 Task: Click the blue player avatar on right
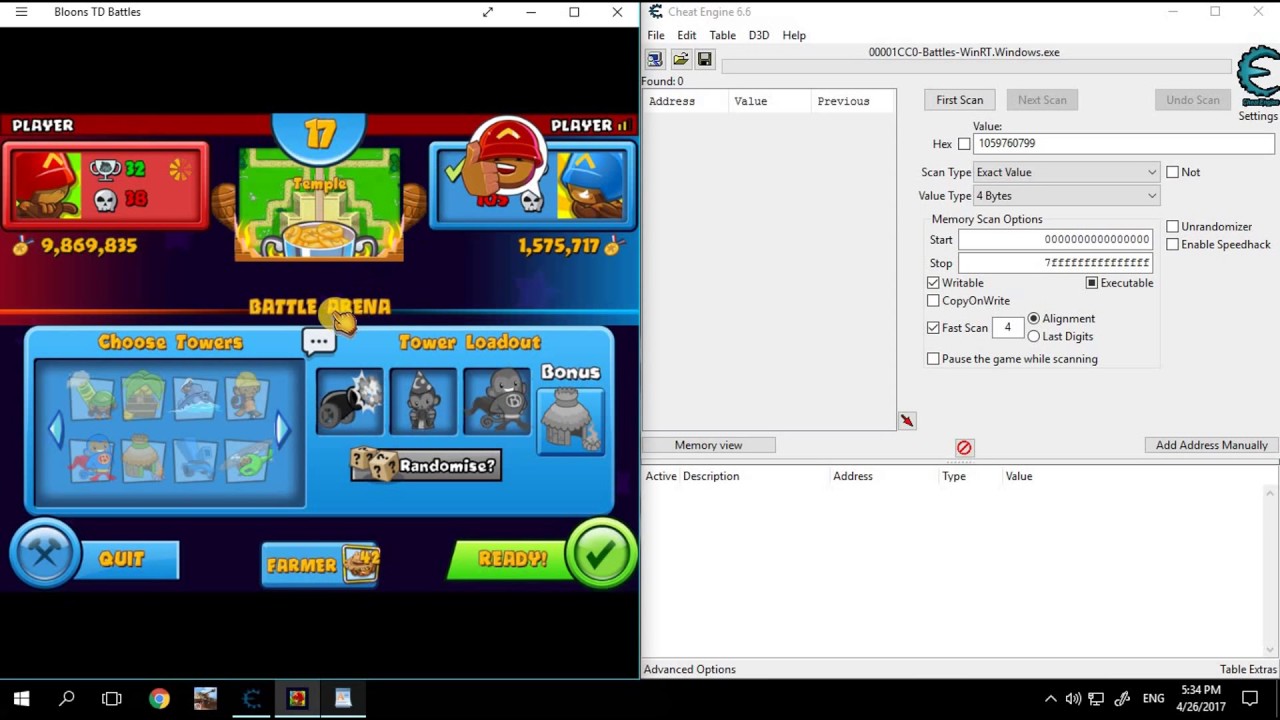click(591, 186)
